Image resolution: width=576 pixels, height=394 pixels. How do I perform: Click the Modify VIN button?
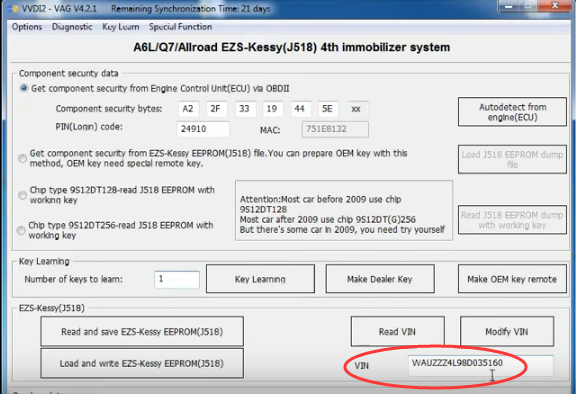tap(507, 332)
